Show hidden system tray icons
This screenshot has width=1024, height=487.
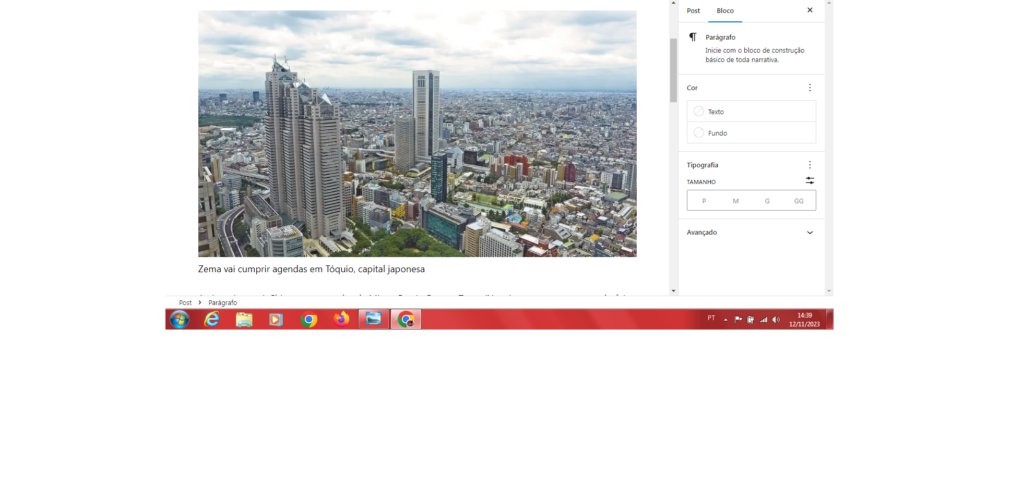point(726,320)
